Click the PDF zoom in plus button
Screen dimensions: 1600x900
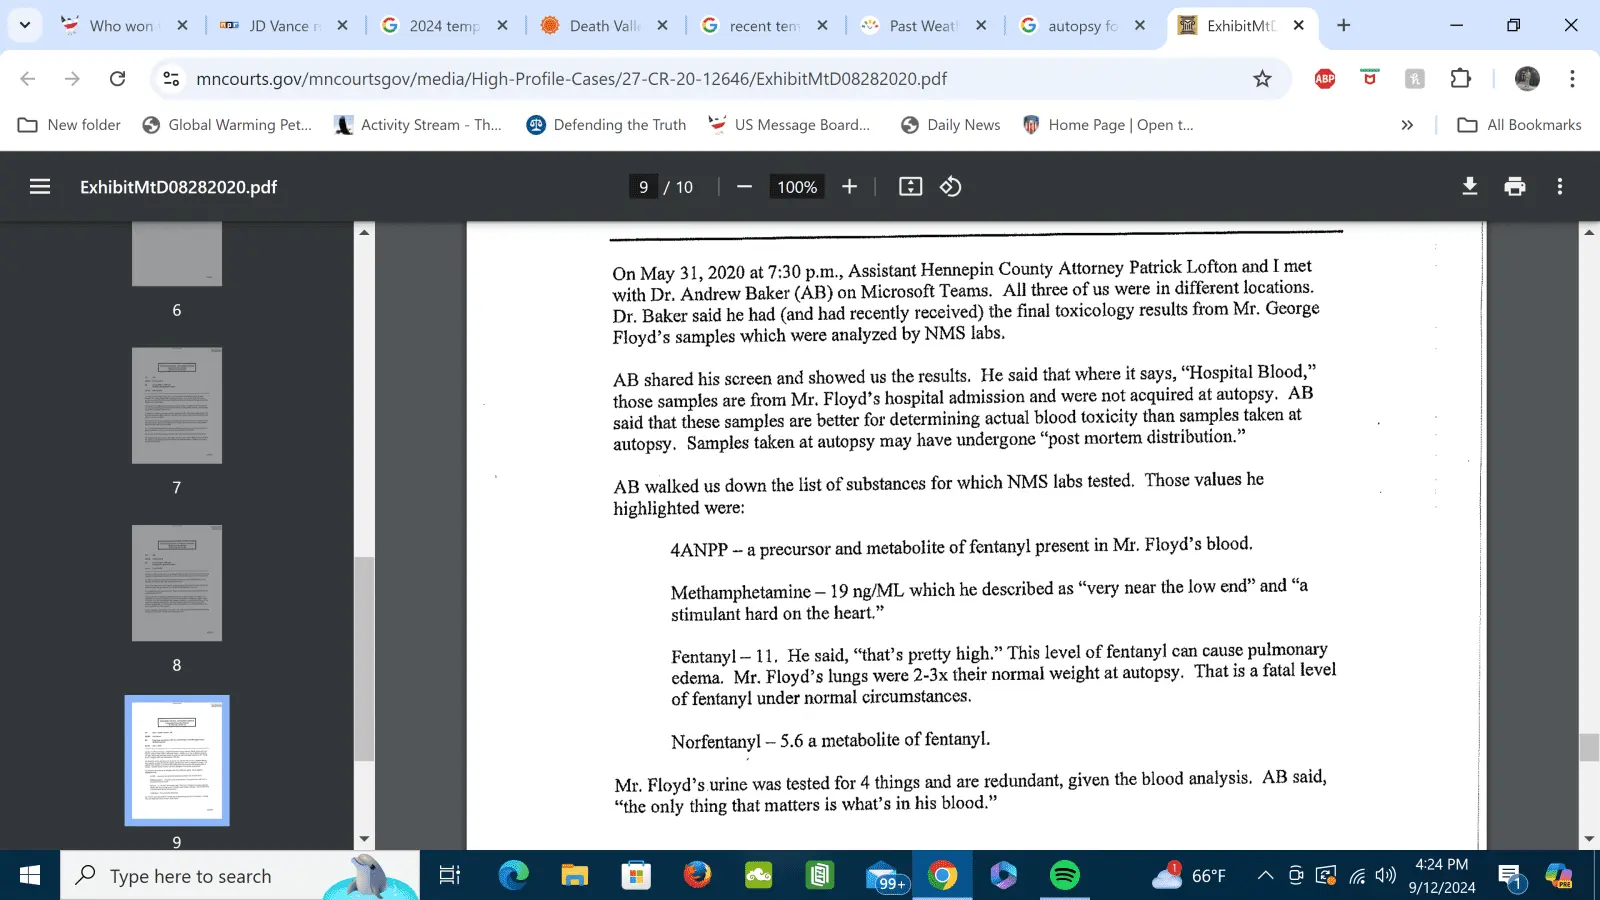(849, 187)
